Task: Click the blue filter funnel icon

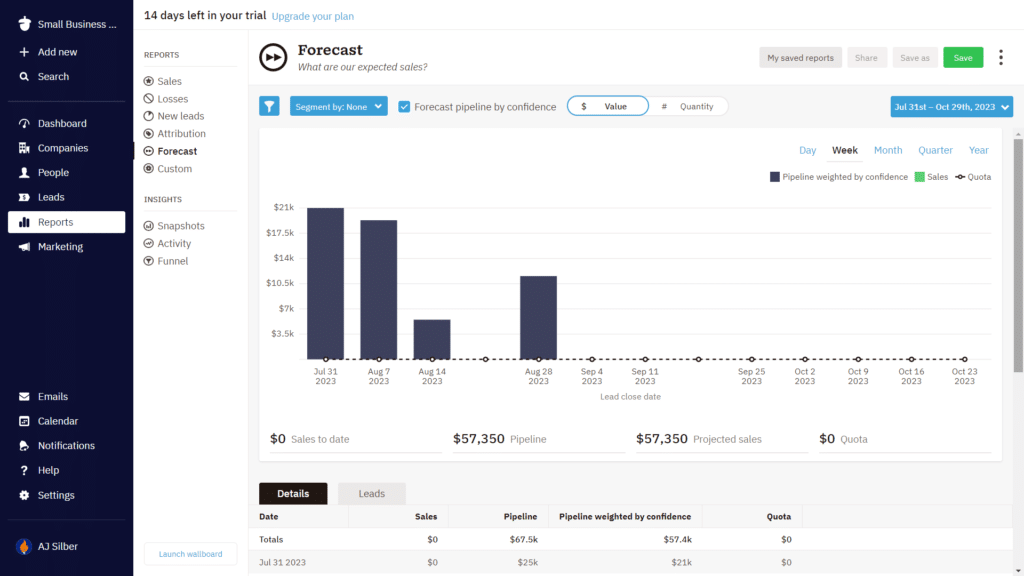Action: (269, 106)
